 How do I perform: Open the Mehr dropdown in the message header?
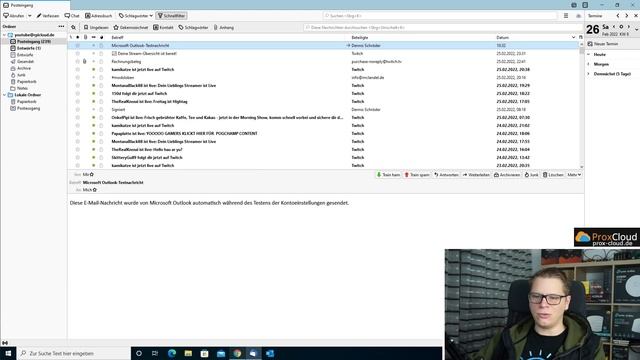click(x=574, y=175)
